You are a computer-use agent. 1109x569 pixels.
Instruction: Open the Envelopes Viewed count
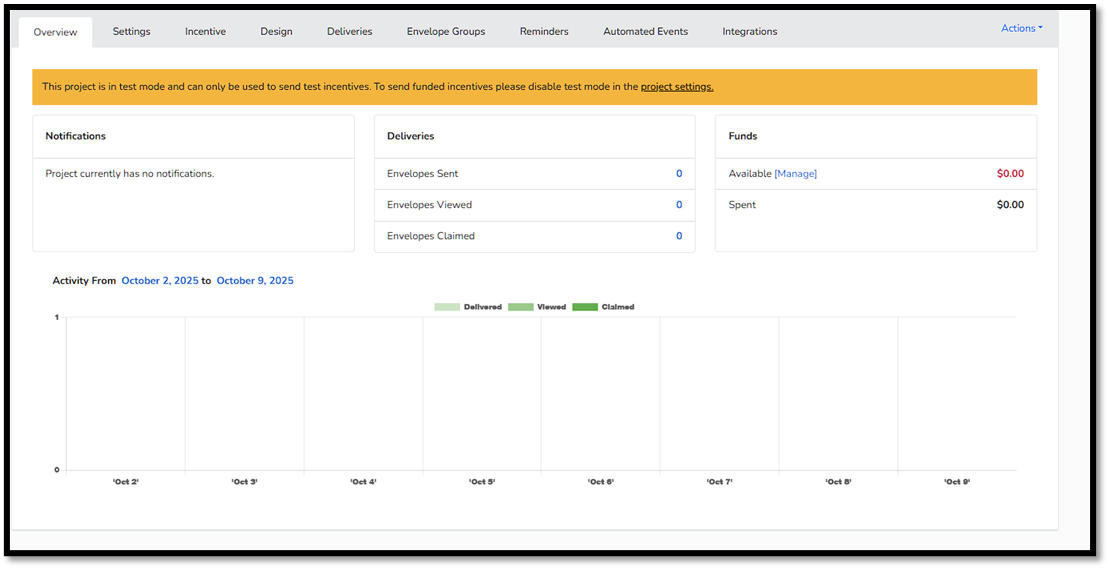click(x=679, y=204)
